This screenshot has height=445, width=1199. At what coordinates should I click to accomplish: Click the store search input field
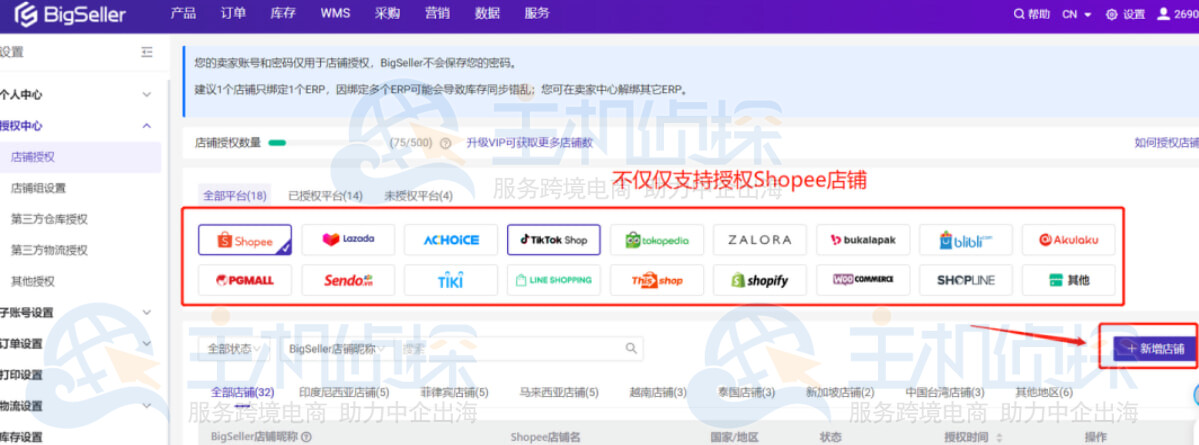click(510, 348)
